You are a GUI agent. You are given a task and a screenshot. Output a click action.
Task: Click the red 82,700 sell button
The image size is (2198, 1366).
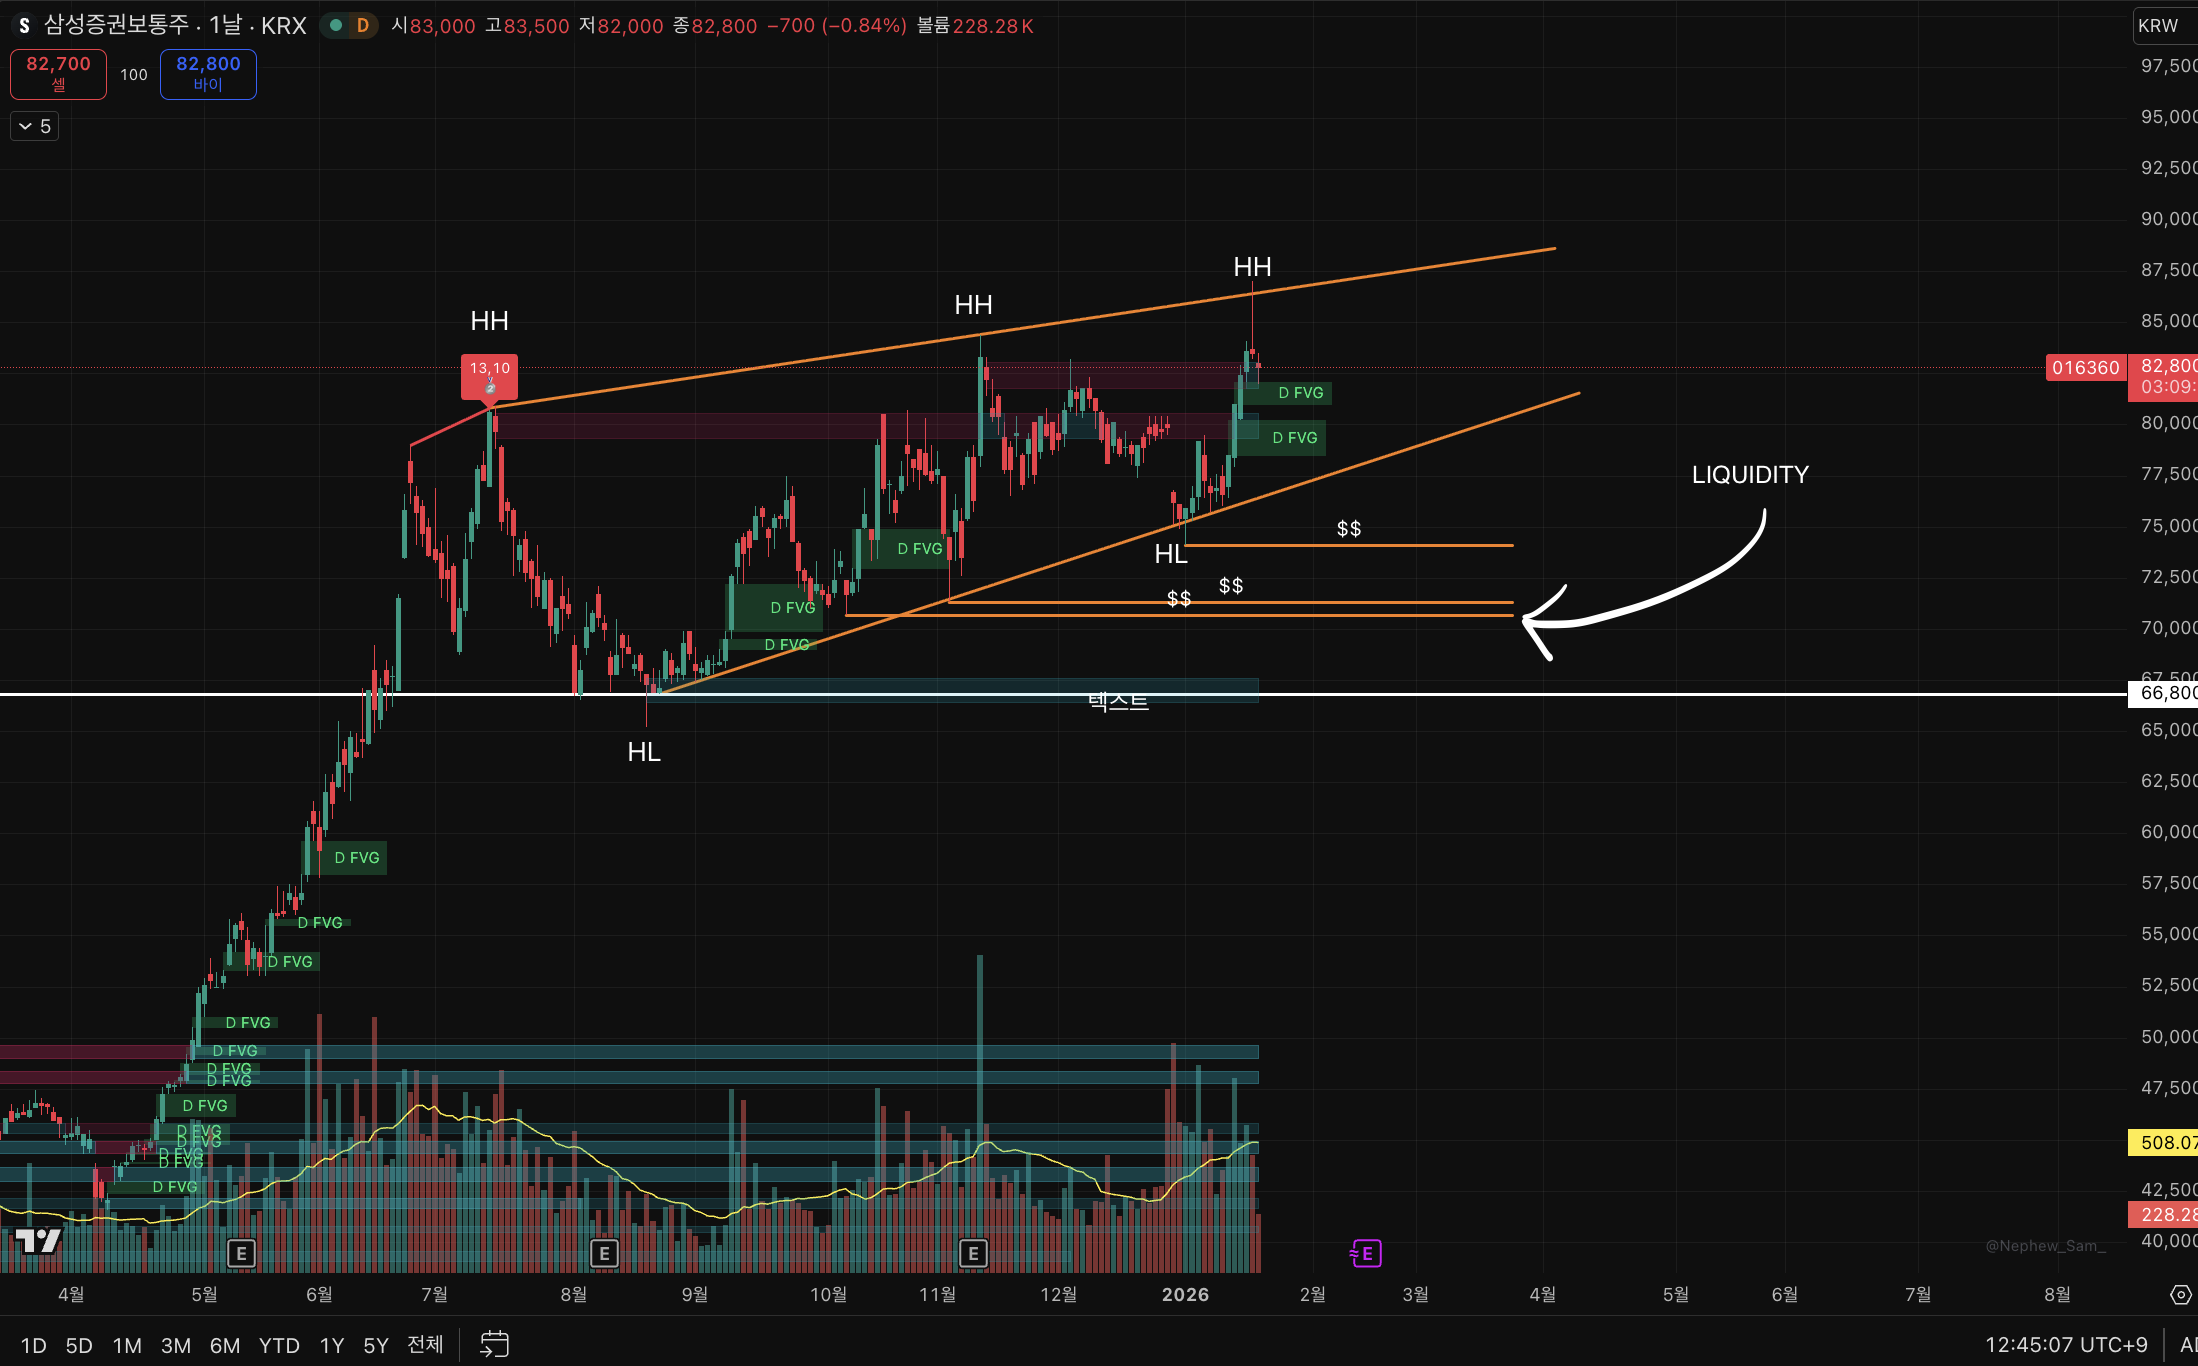(58, 74)
